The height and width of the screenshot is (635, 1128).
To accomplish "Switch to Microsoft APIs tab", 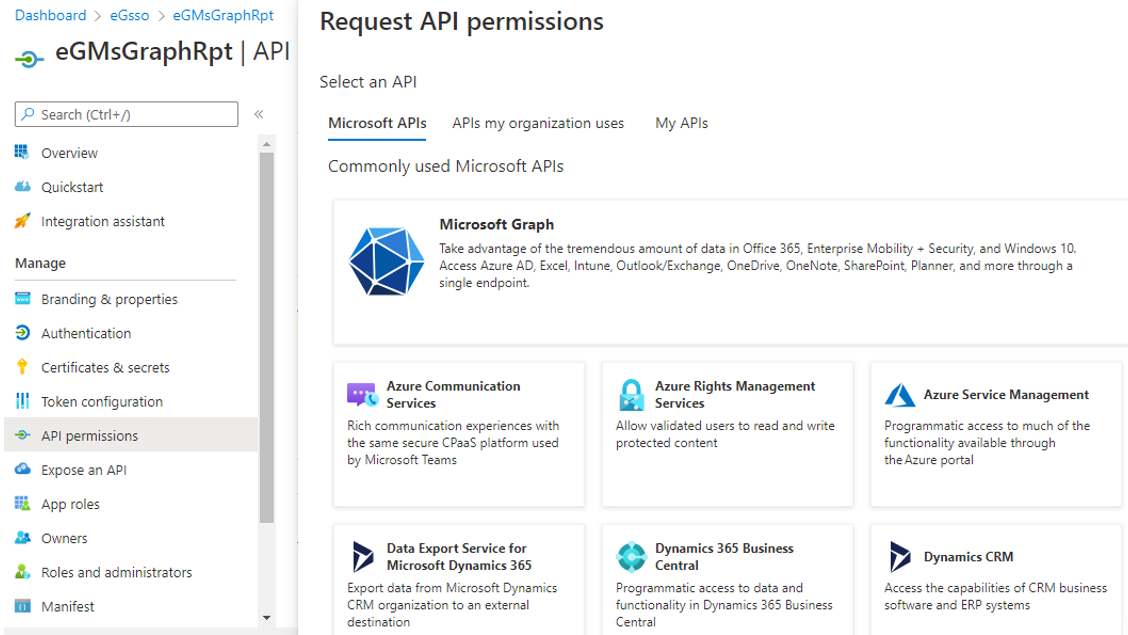I will [x=377, y=123].
